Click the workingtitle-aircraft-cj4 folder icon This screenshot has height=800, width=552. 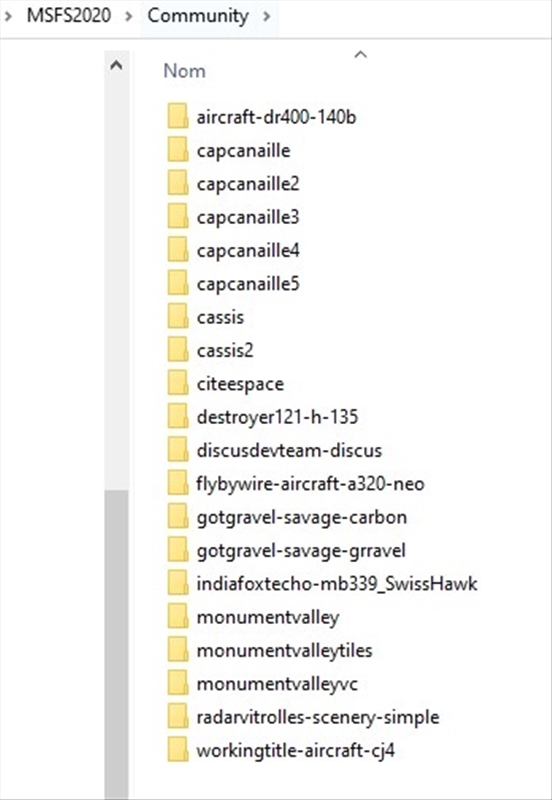tap(178, 750)
